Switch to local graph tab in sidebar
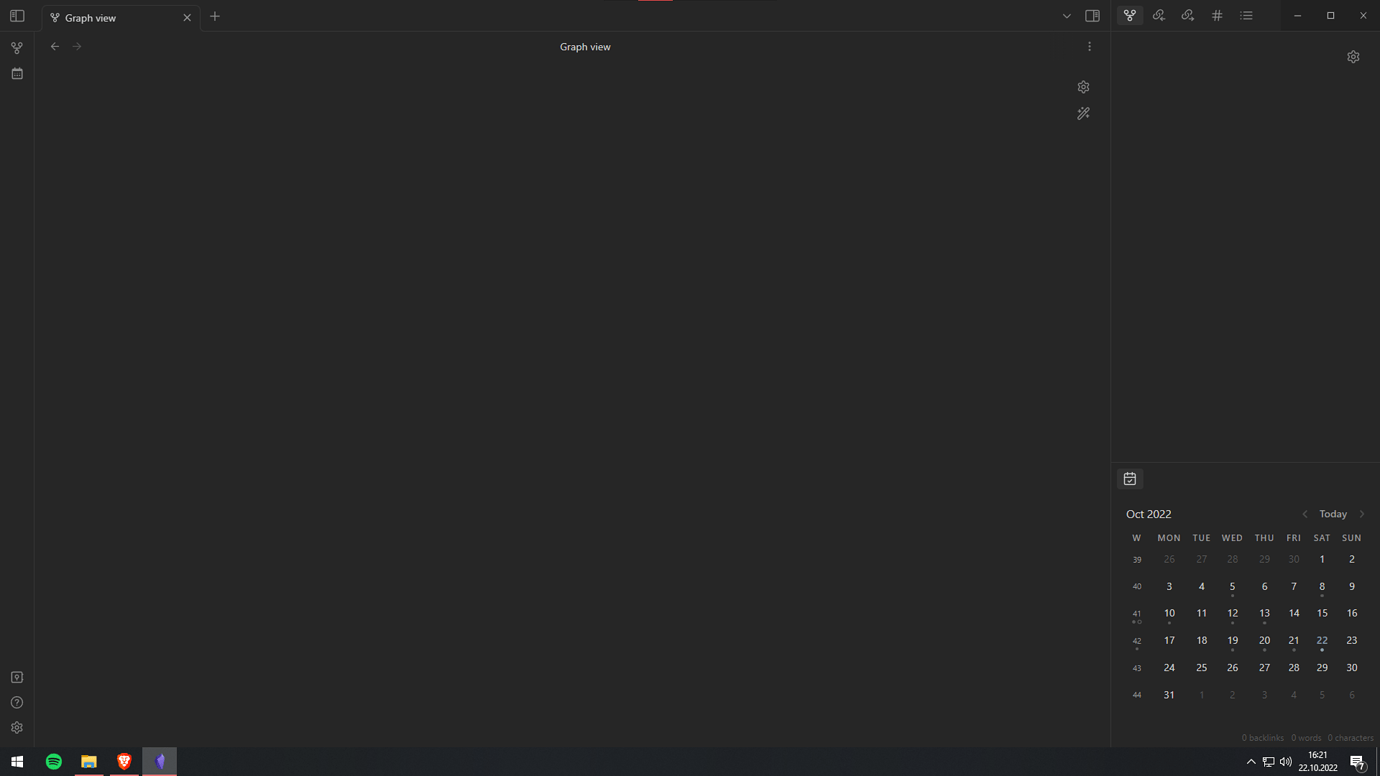Viewport: 1380px width, 776px height. 1130,16
